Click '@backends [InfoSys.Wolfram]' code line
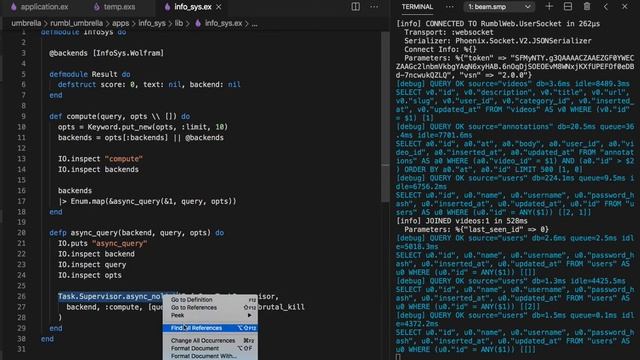This screenshot has width=640, height=360. (107, 53)
